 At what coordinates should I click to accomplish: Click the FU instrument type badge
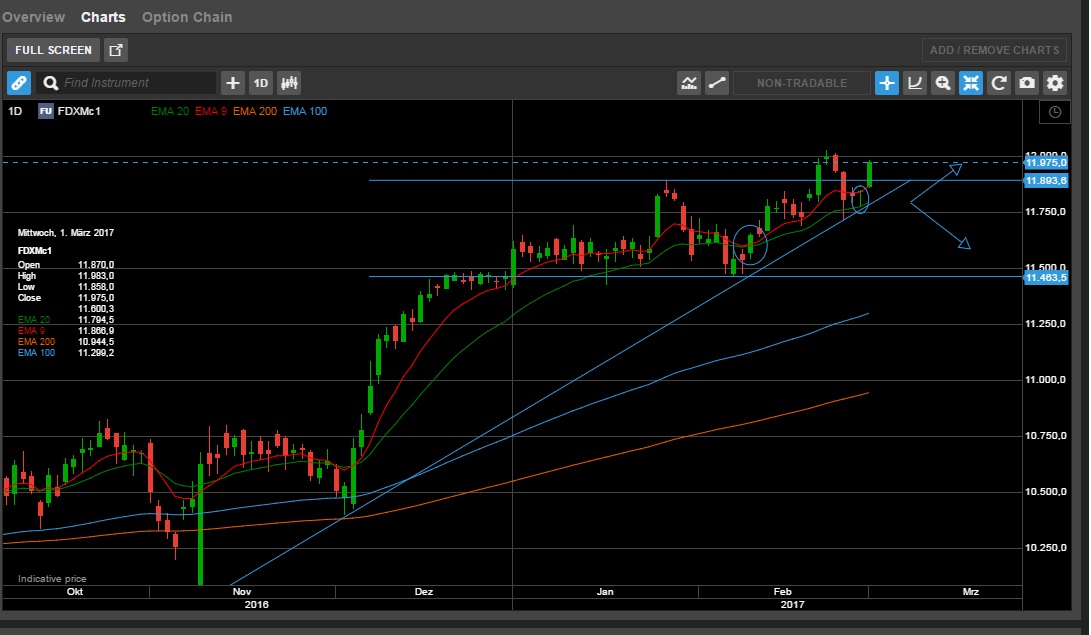(46, 111)
